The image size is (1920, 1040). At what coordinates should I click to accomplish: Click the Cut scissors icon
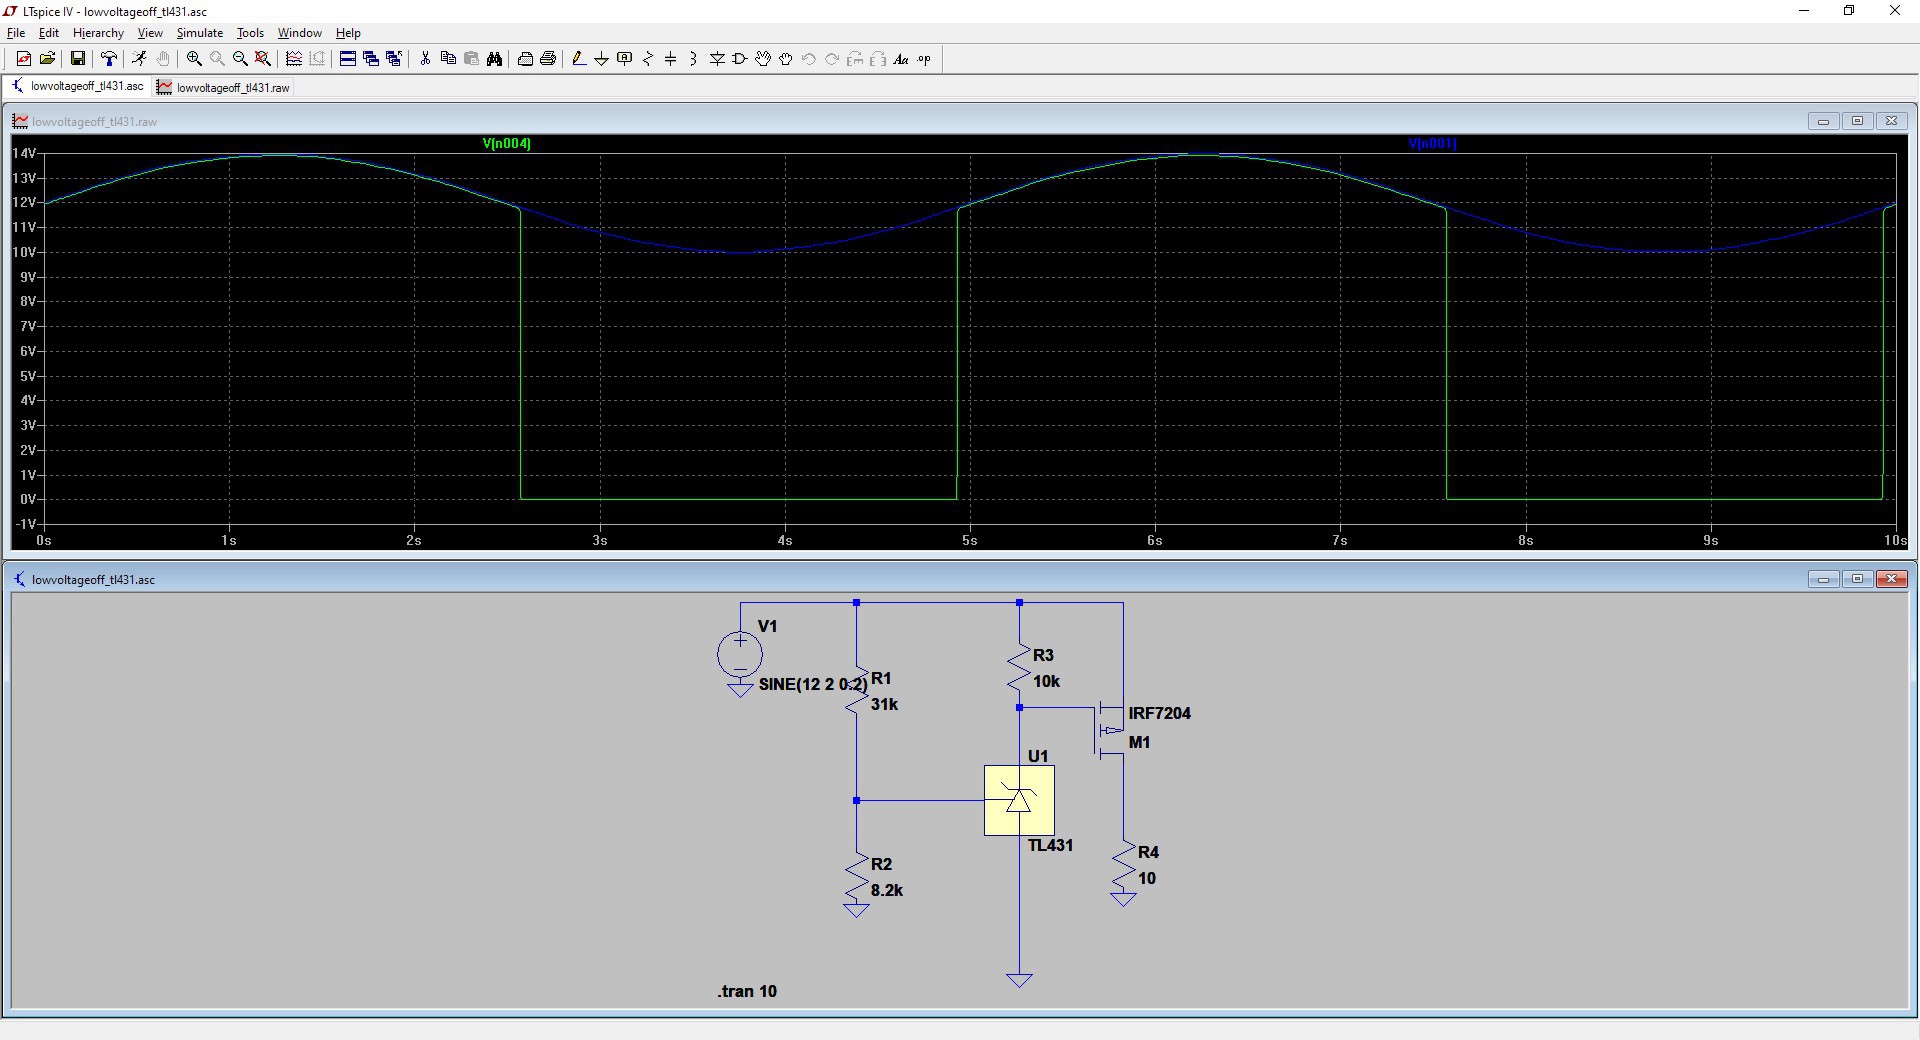pos(425,59)
